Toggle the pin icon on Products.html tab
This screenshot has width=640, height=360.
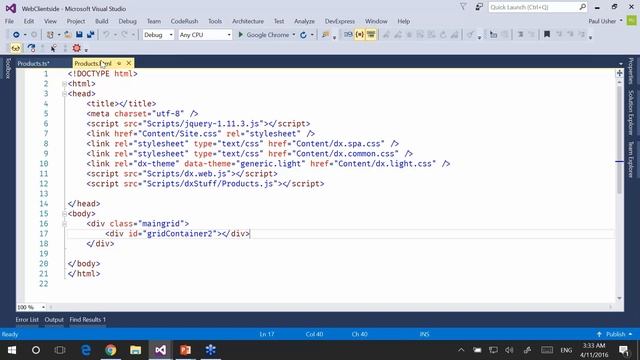(119, 63)
